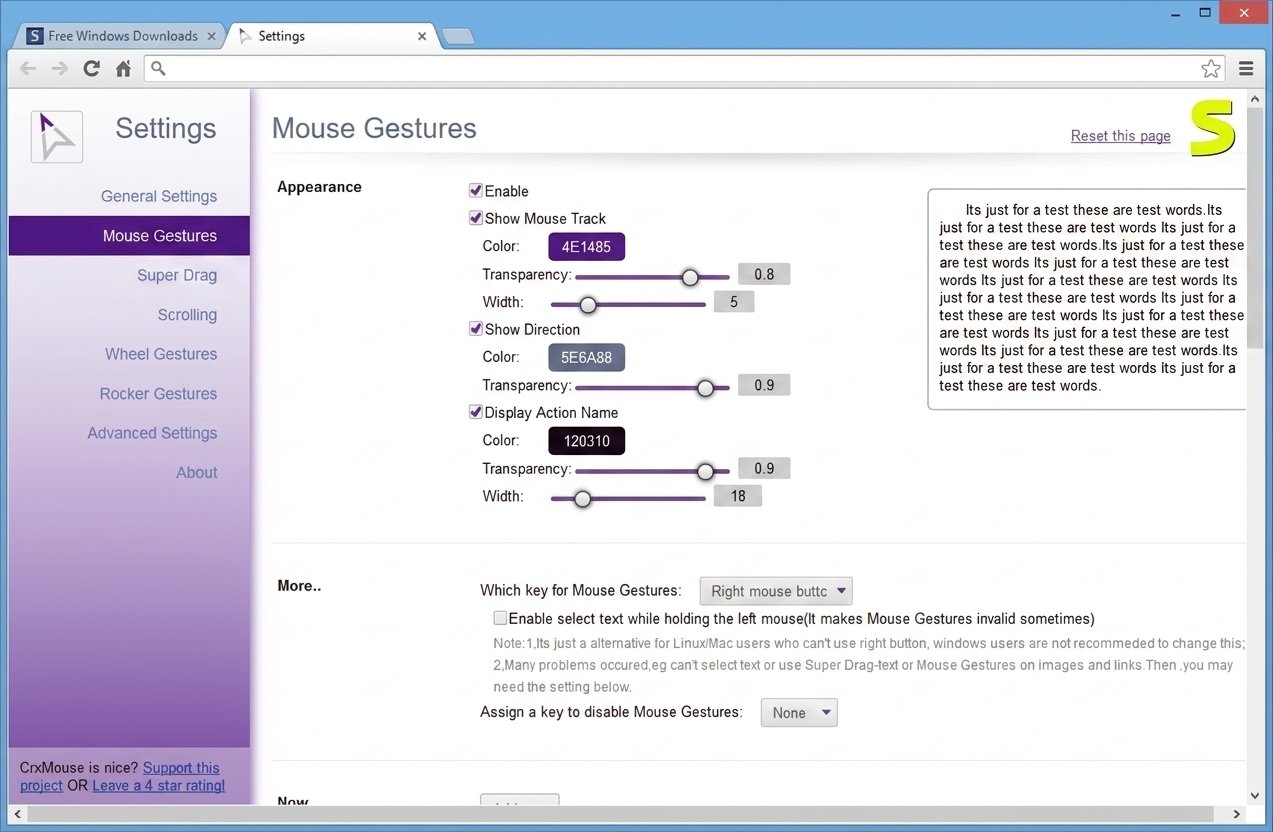Click the browser forward arrow
The image size is (1273, 832).
click(x=60, y=69)
